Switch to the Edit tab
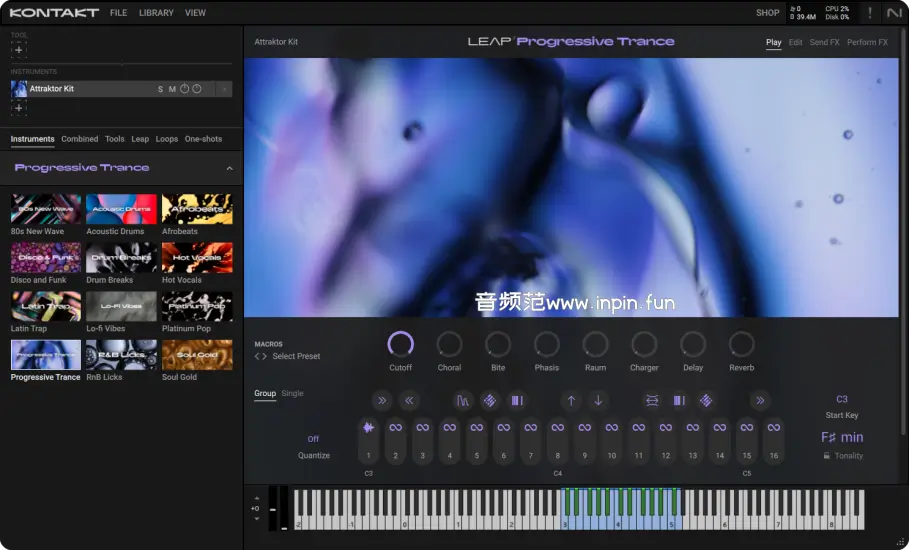 click(x=795, y=42)
